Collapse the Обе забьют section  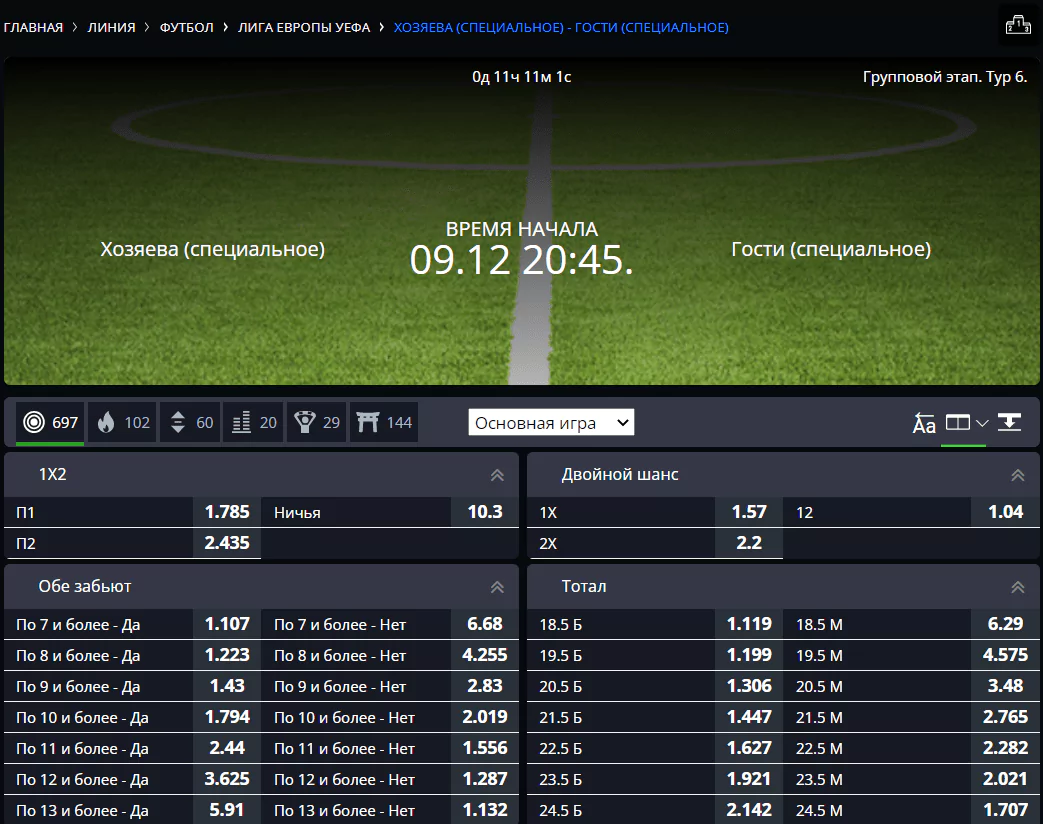[497, 587]
